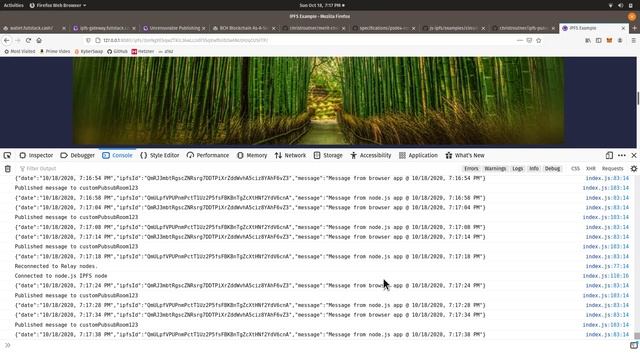
Task: Select 'Reconnected to Relay nodes.' log line
Action: click(x=56, y=266)
